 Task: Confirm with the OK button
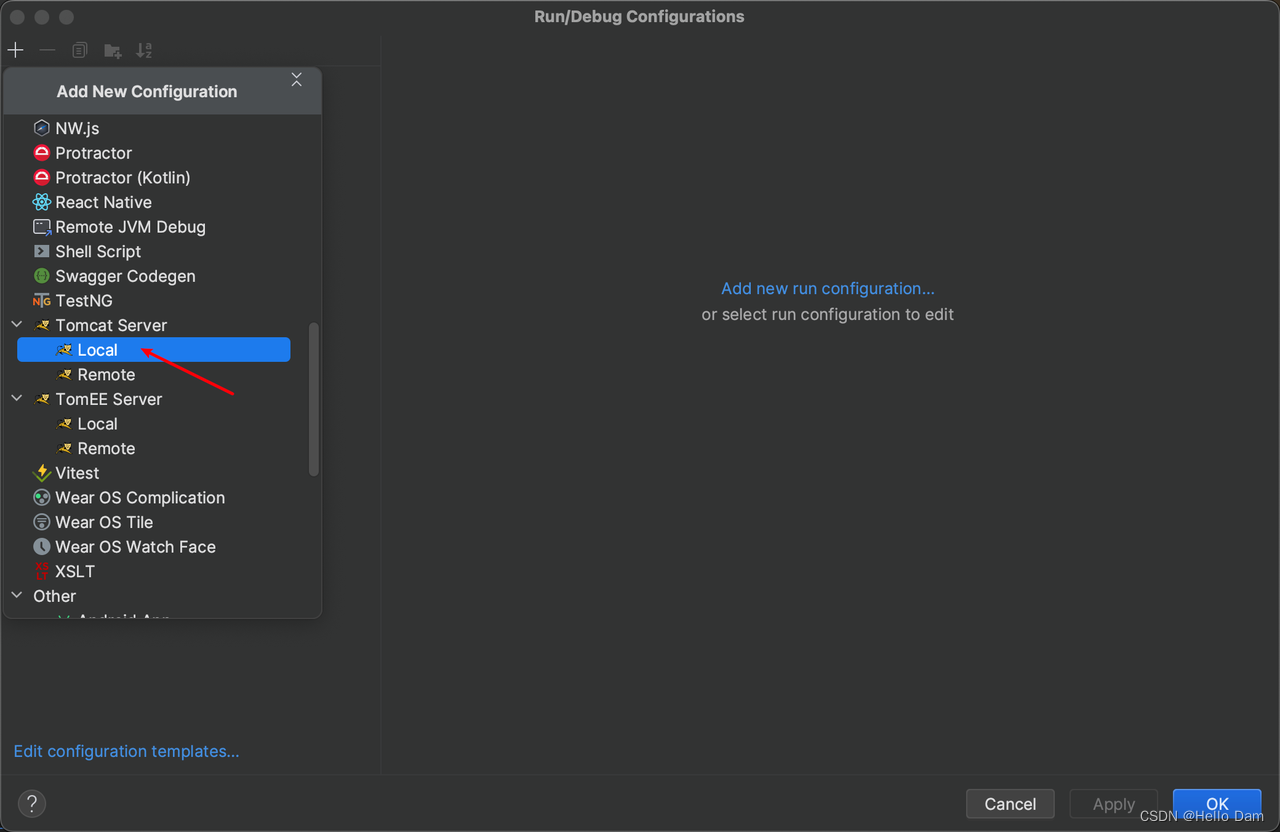tap(1217, 804)
